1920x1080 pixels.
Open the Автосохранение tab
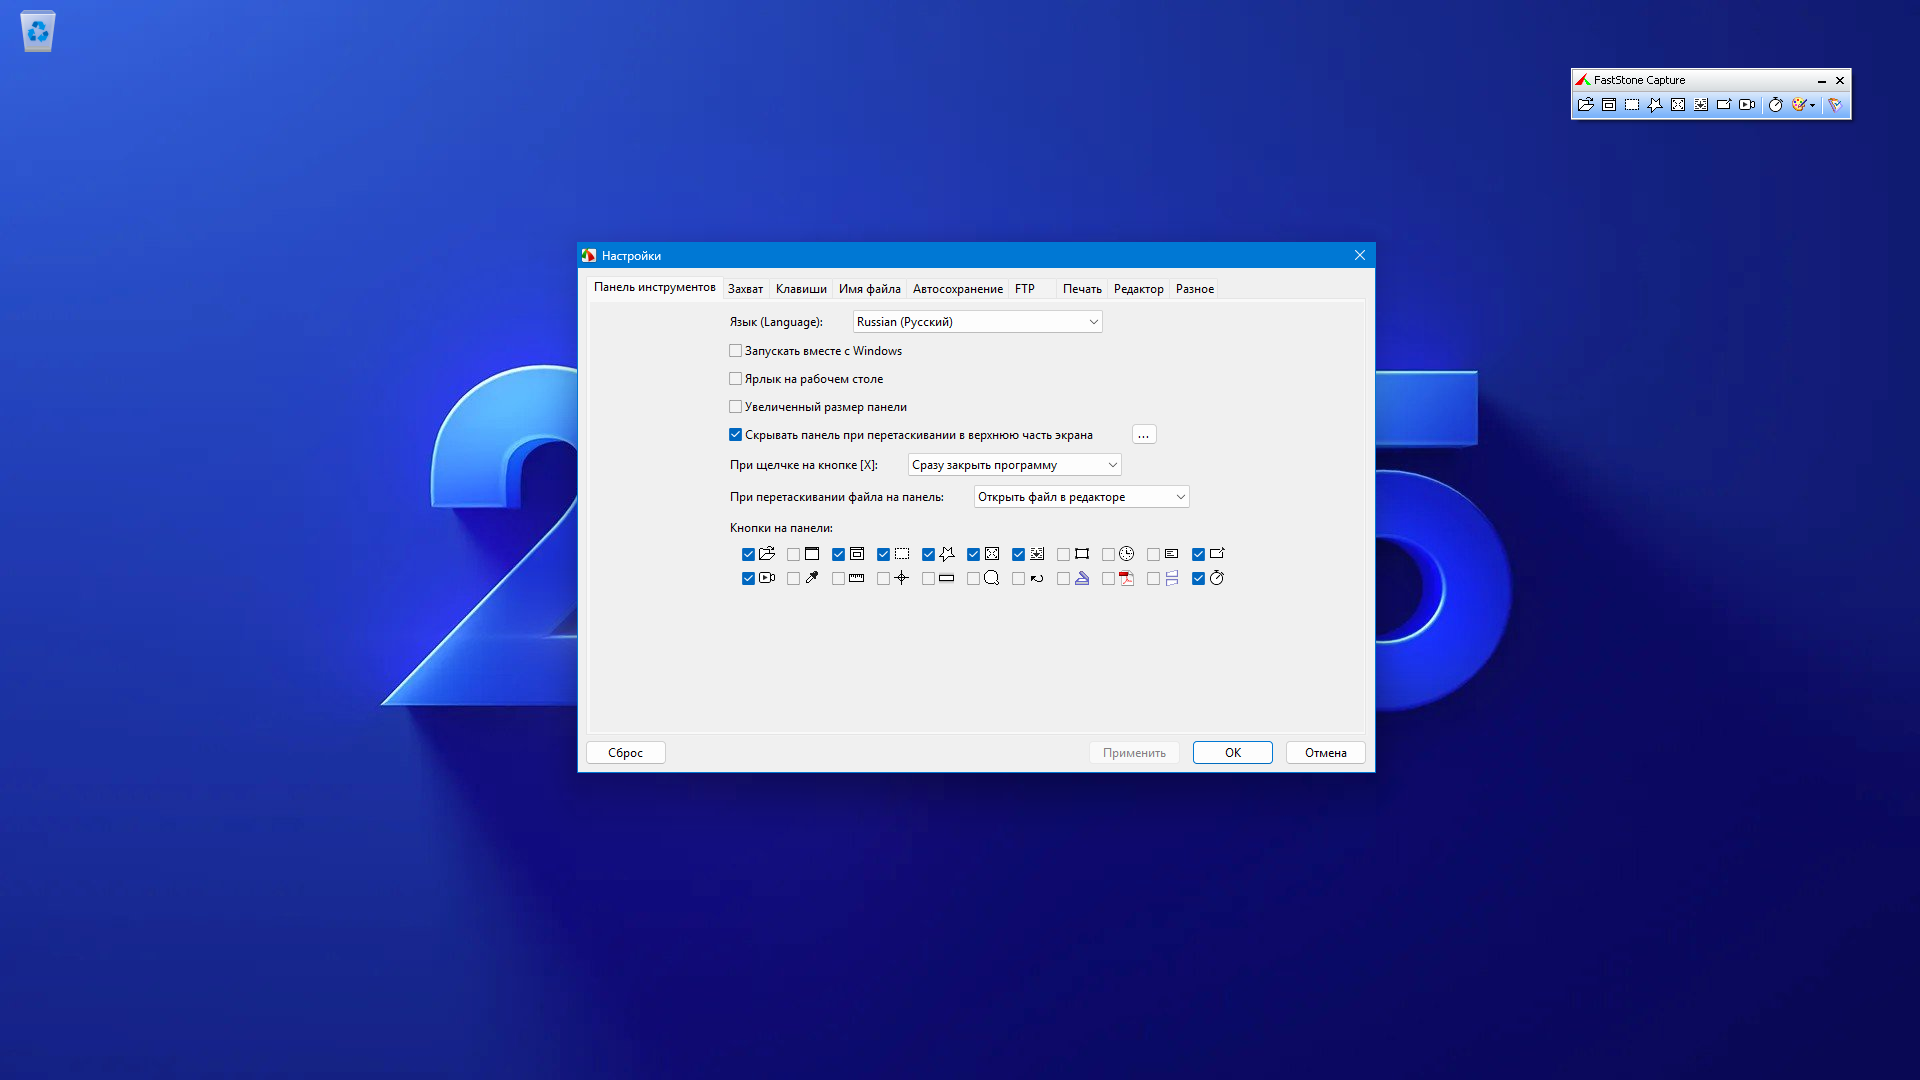[x=957, y=289]
